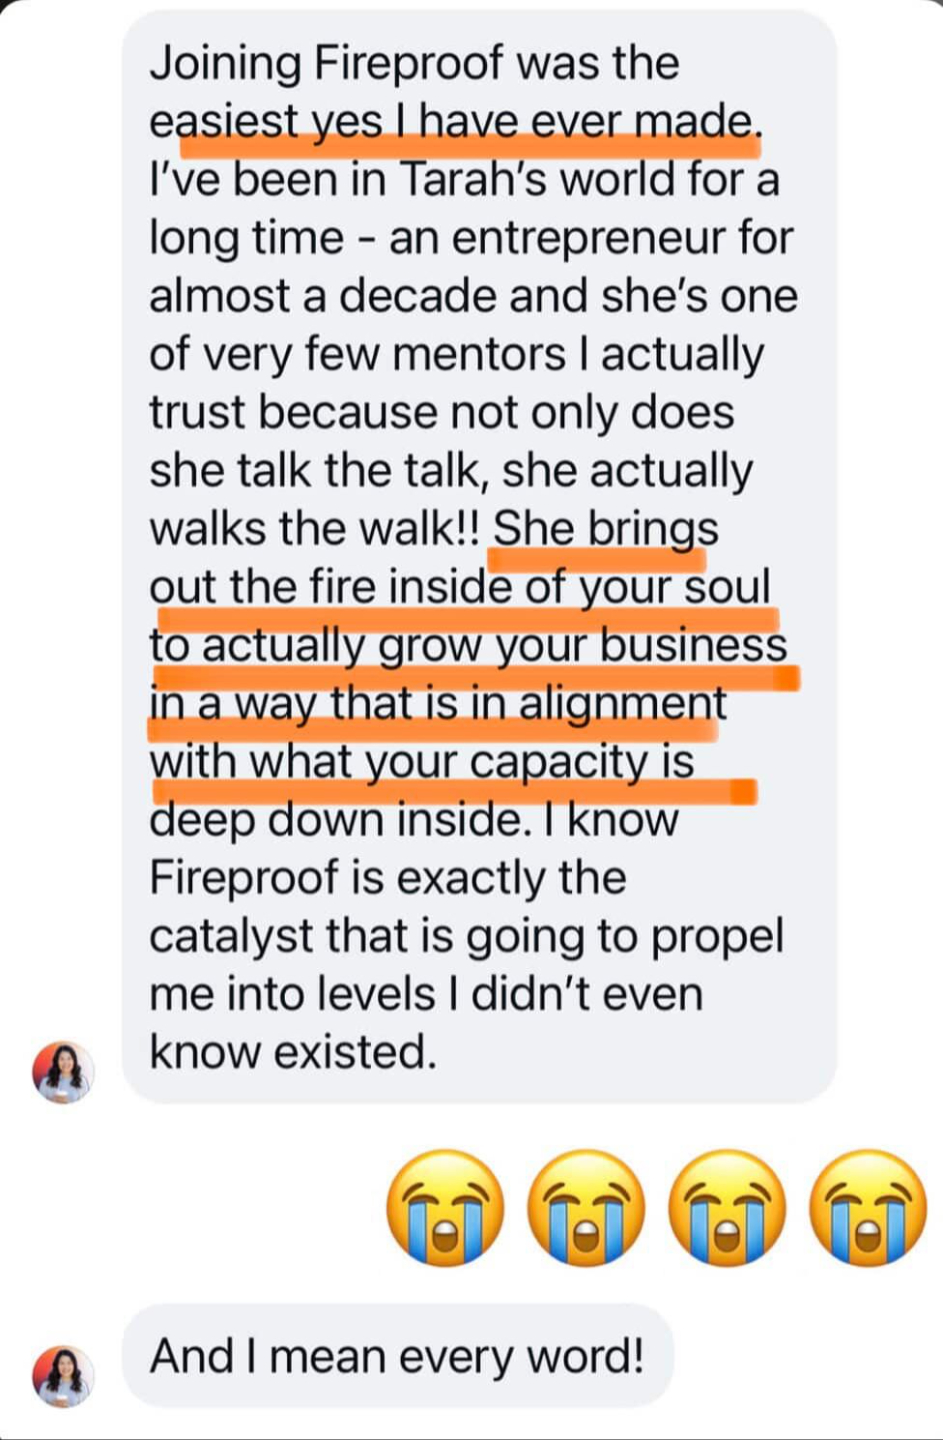This screenshot has width=943, height=1440.
Task: Click the orange highlight under "easiest yes I have ever made"
Action: [x=470, y=146]
